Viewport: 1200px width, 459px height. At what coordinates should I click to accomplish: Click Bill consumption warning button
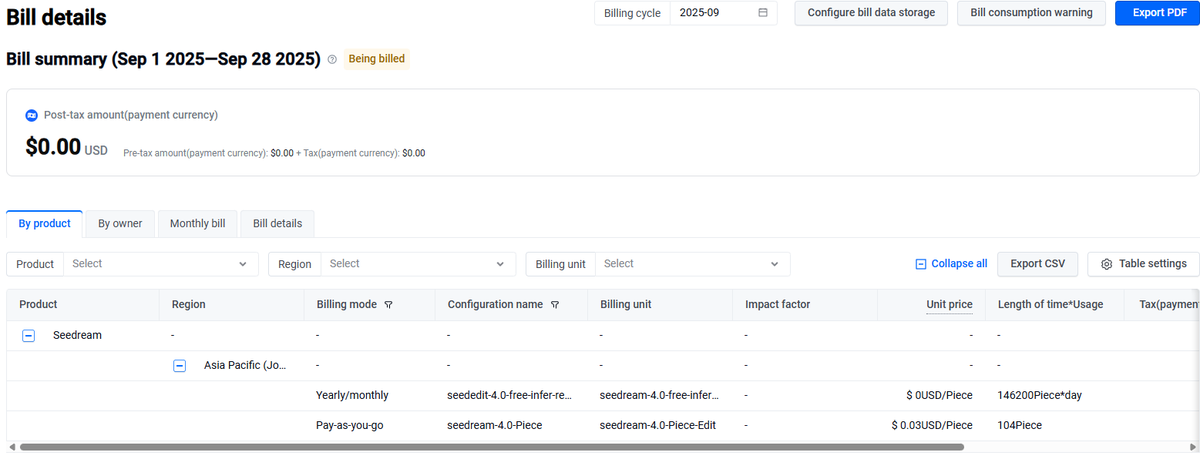1032,13
